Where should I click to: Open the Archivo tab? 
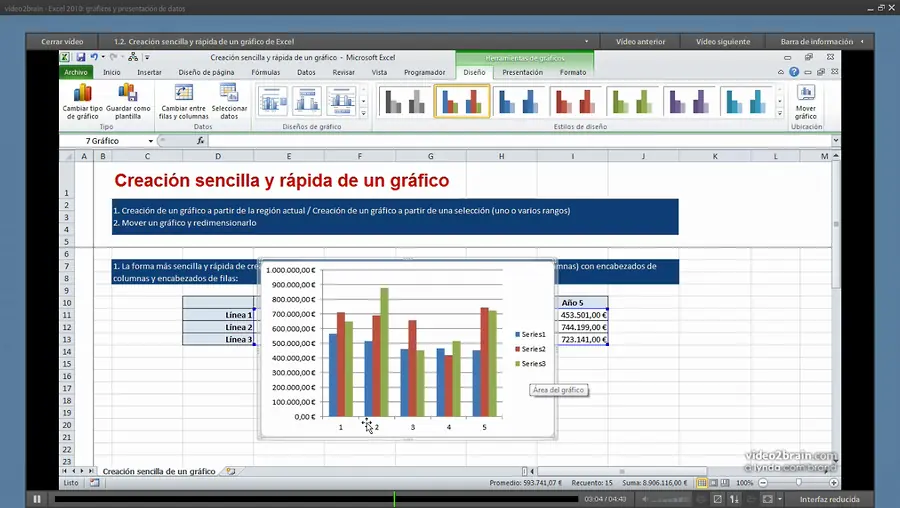point(76,72)
